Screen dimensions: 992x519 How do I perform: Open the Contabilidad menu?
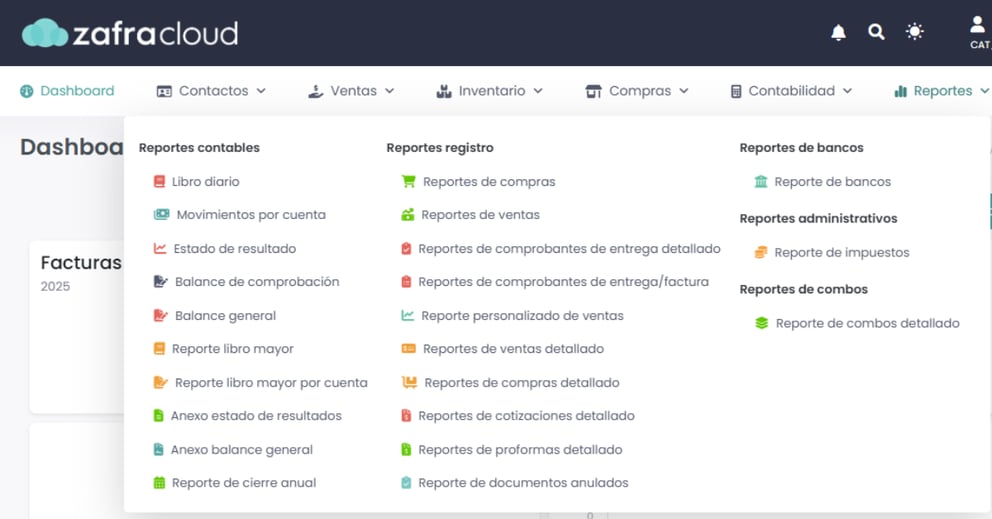tap(791, 91)
